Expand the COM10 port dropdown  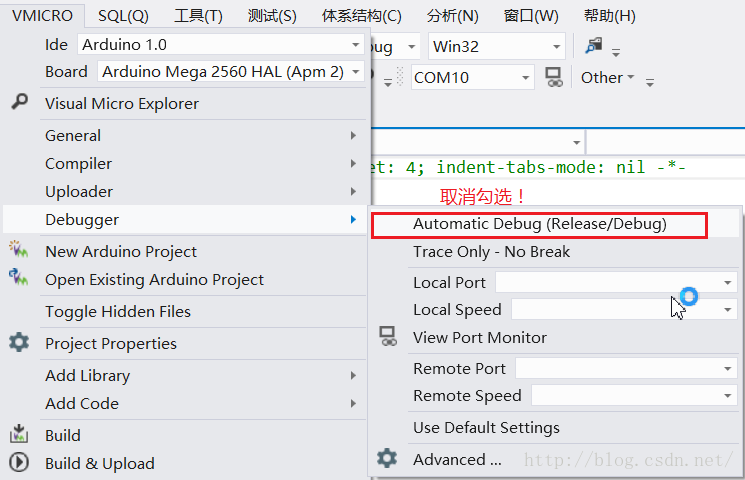(x=472, y=77)
